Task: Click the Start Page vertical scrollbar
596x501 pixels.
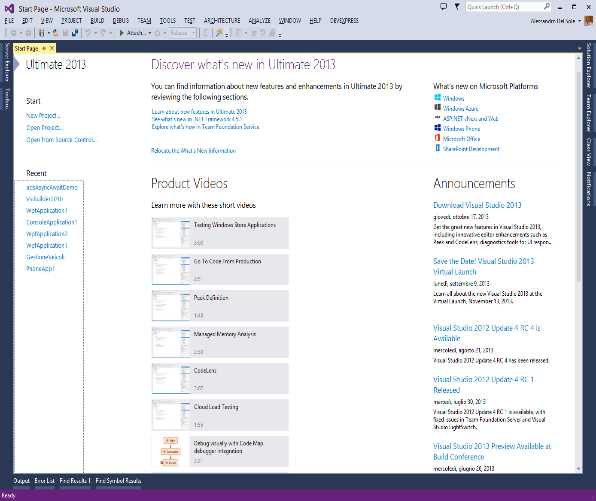Action: [579, 263]
